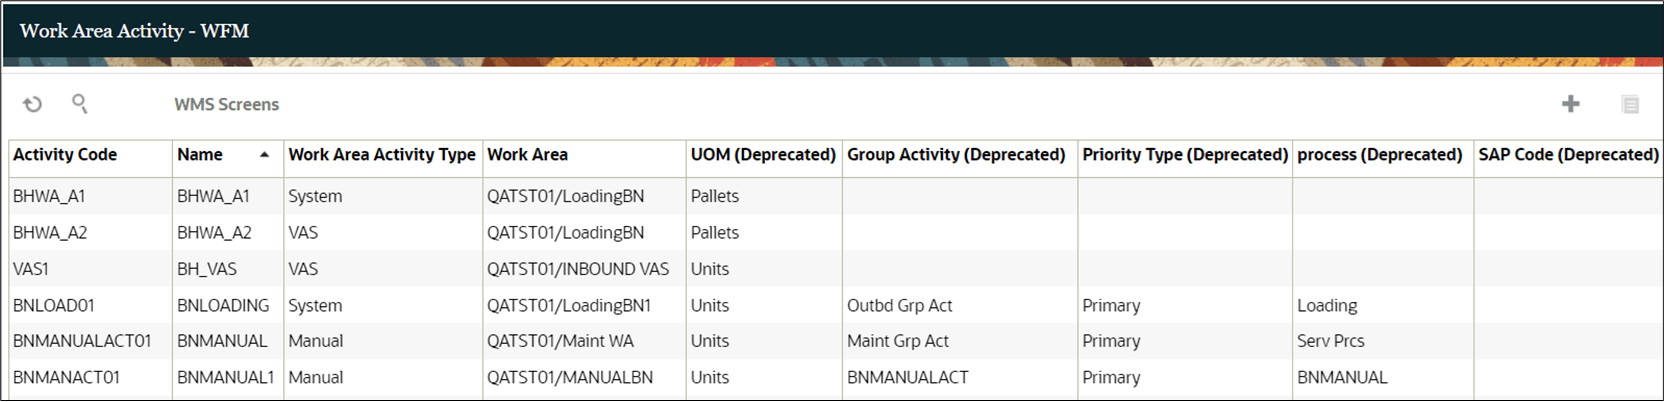Click the BNMANUALACT01 activity code cell
Screen dimensions: 1664x402
(82, 341)
